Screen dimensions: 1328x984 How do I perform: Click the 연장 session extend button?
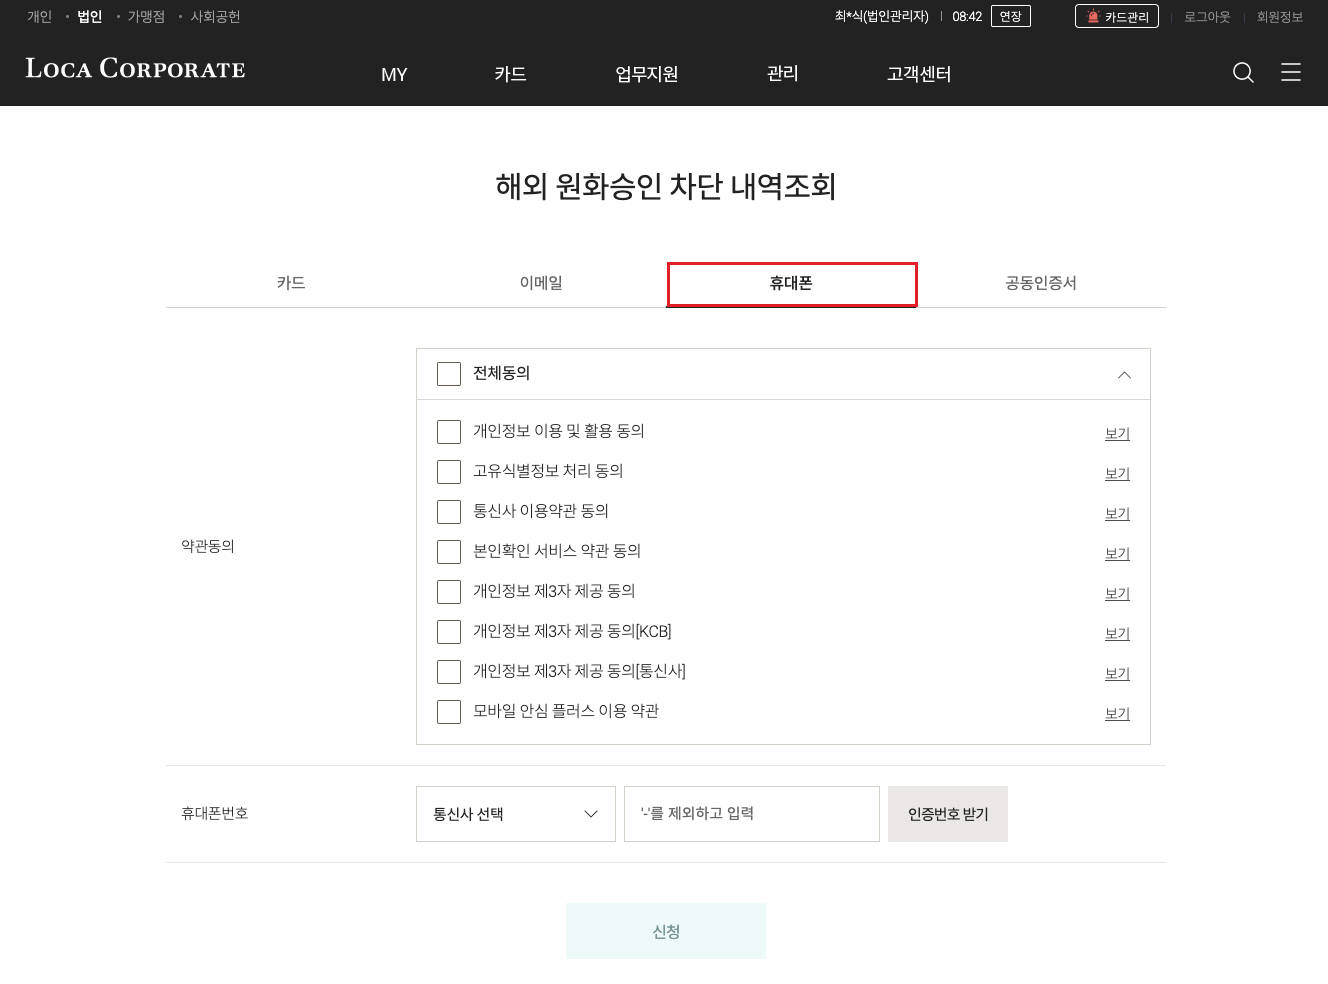[x=1011, y=16]
